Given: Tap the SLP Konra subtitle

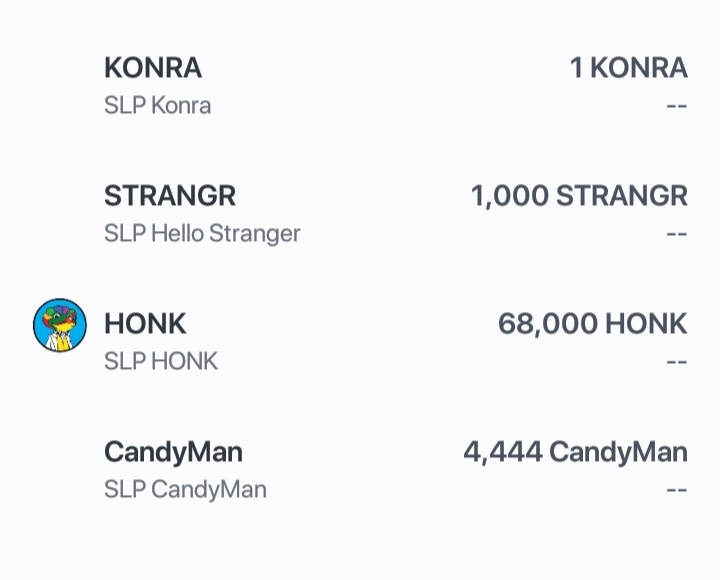Looking at the screenshot, I should click(158, 106).
